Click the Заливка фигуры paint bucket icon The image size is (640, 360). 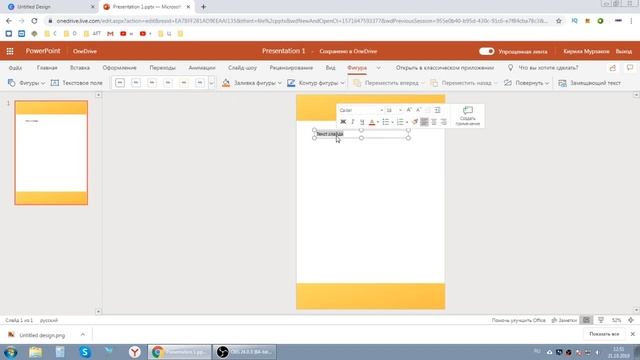(226, 83)
